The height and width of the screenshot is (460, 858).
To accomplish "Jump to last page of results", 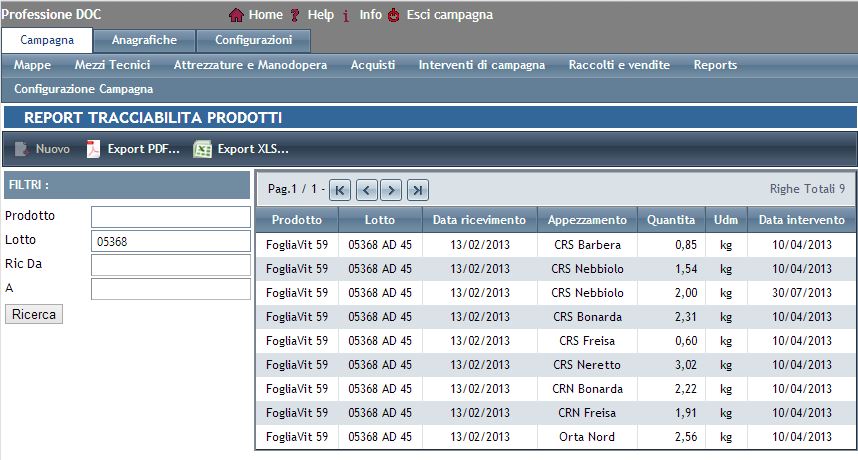I will [418, 189].
